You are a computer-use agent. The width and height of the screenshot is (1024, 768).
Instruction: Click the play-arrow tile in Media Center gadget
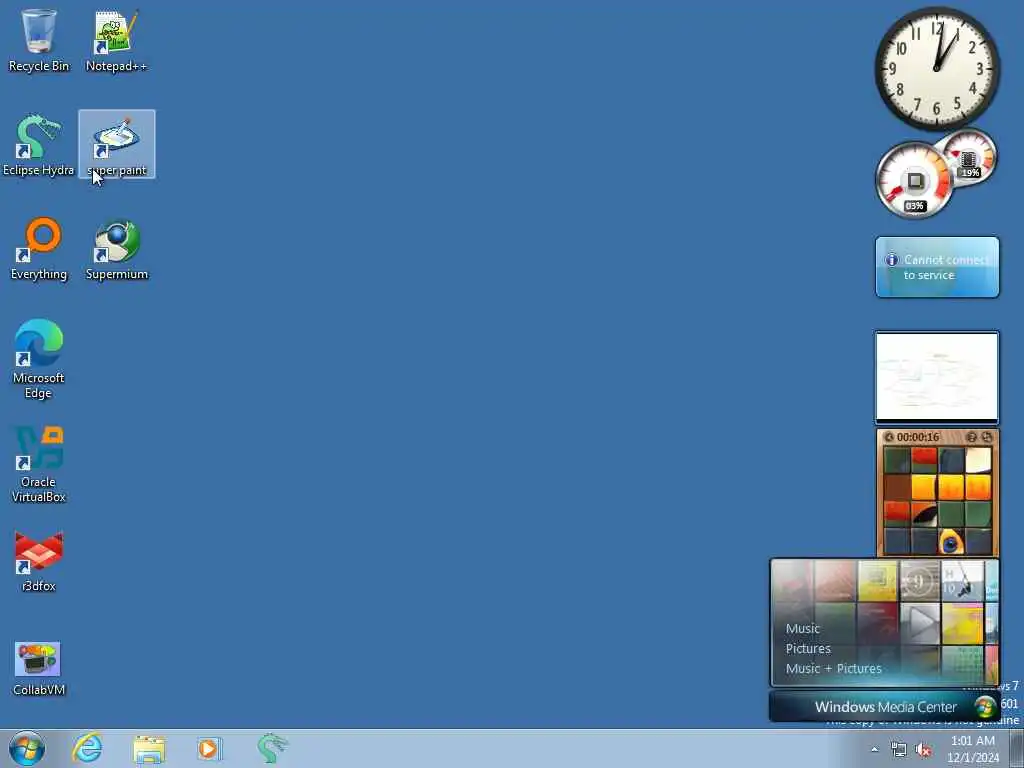coord(920,623)
